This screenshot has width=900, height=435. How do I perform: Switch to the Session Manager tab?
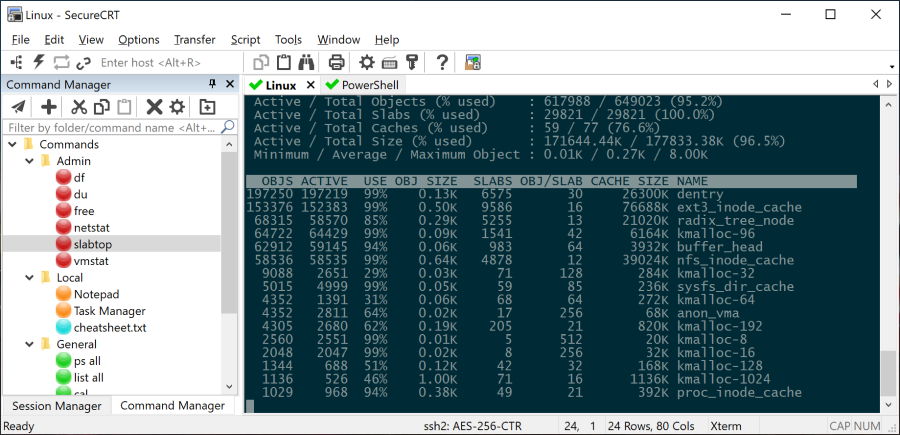pos(55,405)
